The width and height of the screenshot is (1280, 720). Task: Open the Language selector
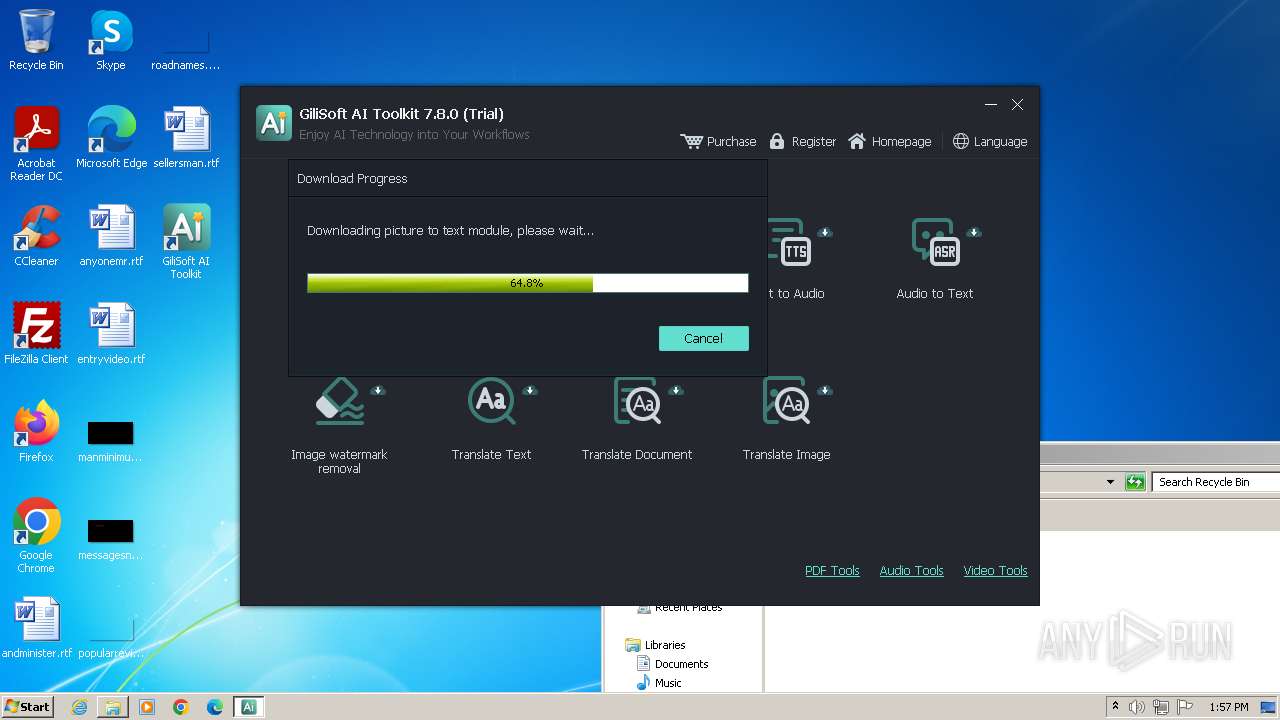(989, 142)
